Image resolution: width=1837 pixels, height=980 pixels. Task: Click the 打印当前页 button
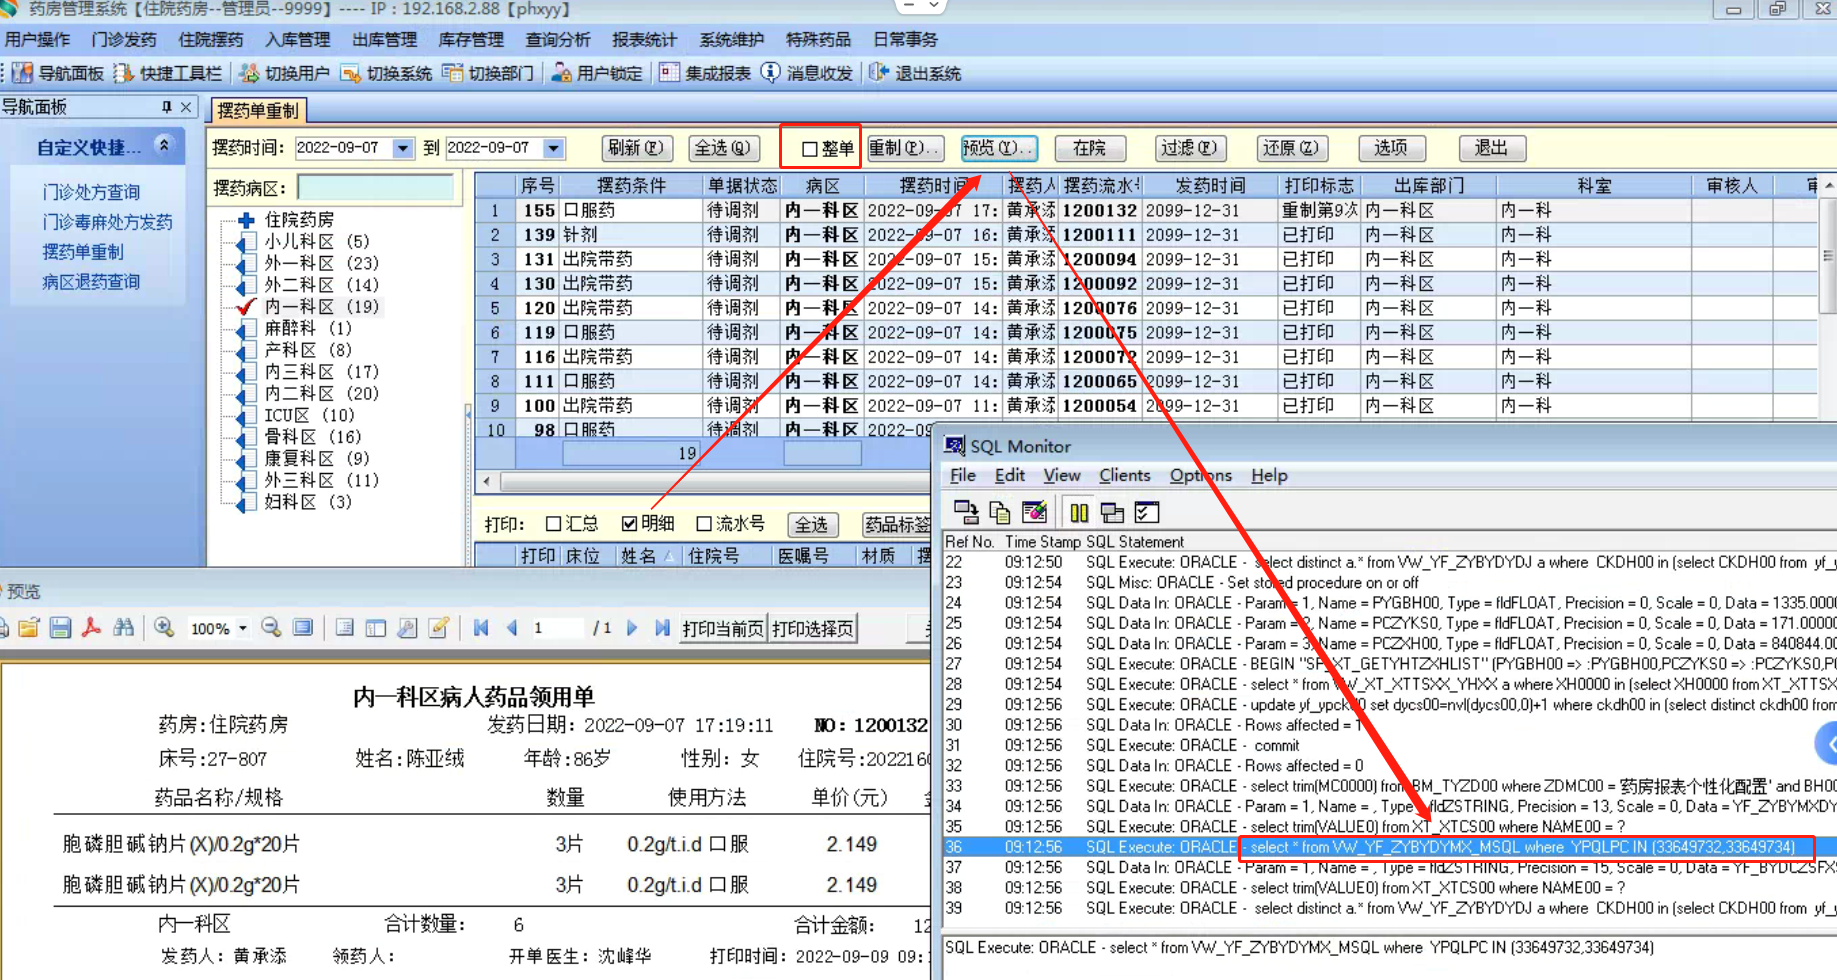click(x=723, y=629)
